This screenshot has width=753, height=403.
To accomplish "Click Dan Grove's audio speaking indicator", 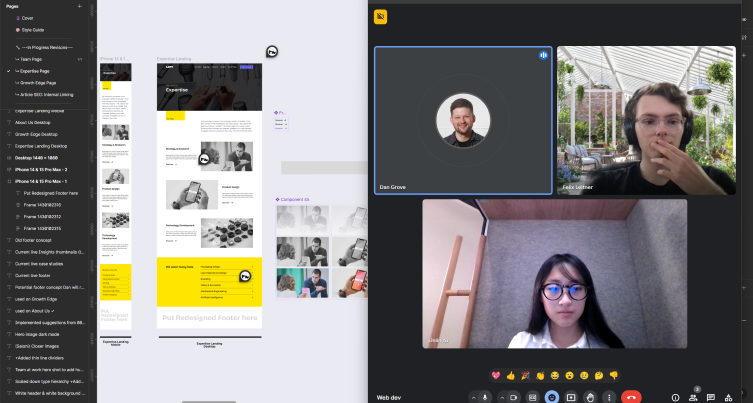I will click(x=543, y=55).
